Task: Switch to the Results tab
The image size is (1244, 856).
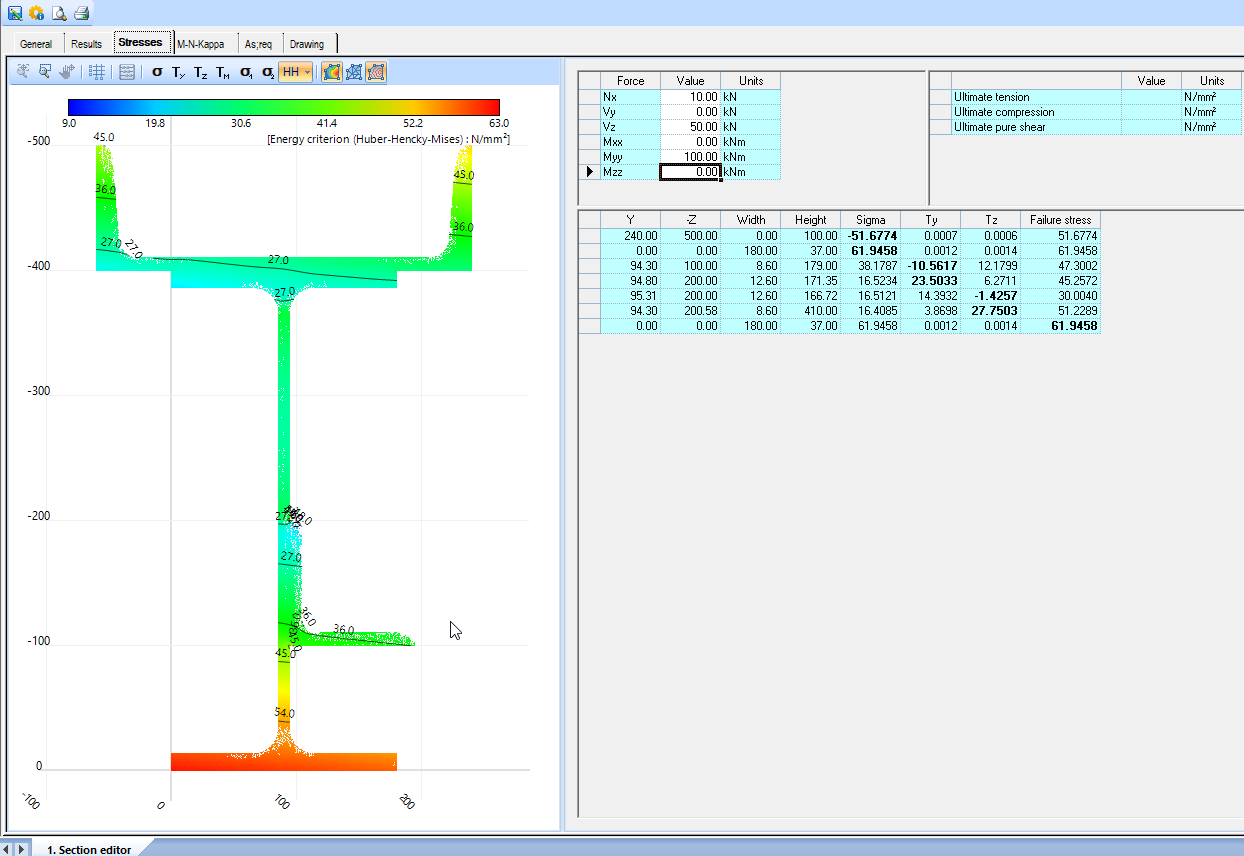Action: pos(87,44)
